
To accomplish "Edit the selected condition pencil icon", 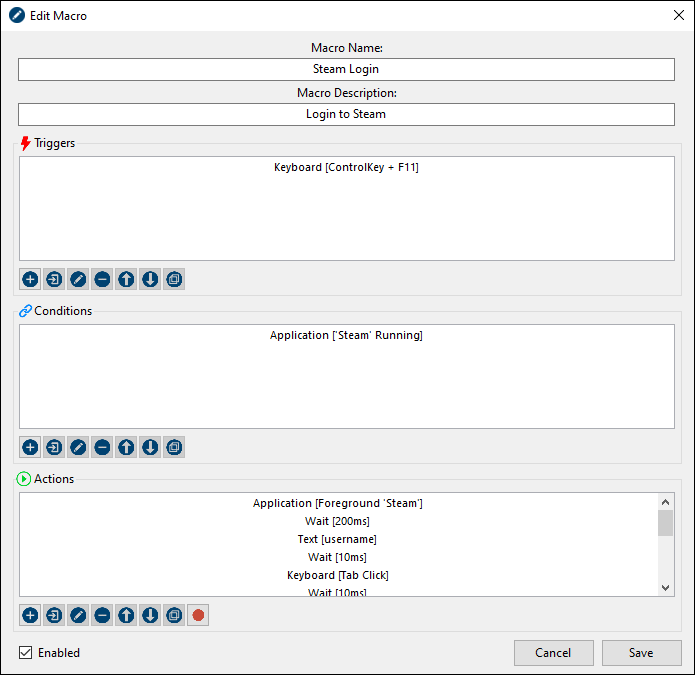I will click(x=78, y=447).
